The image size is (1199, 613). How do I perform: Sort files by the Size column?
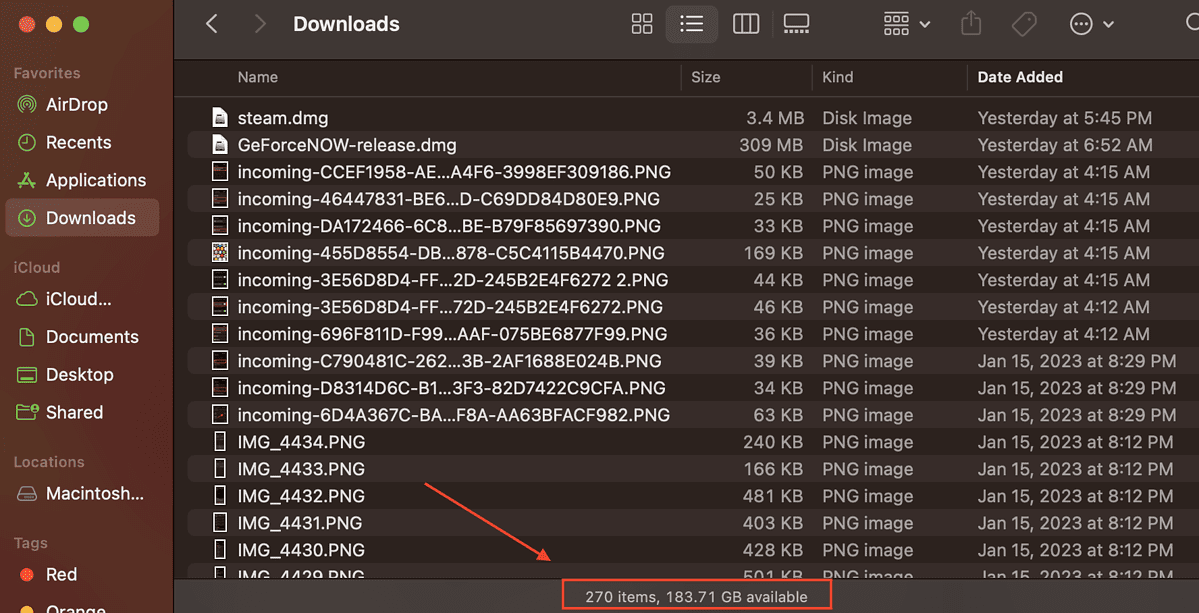705,77
